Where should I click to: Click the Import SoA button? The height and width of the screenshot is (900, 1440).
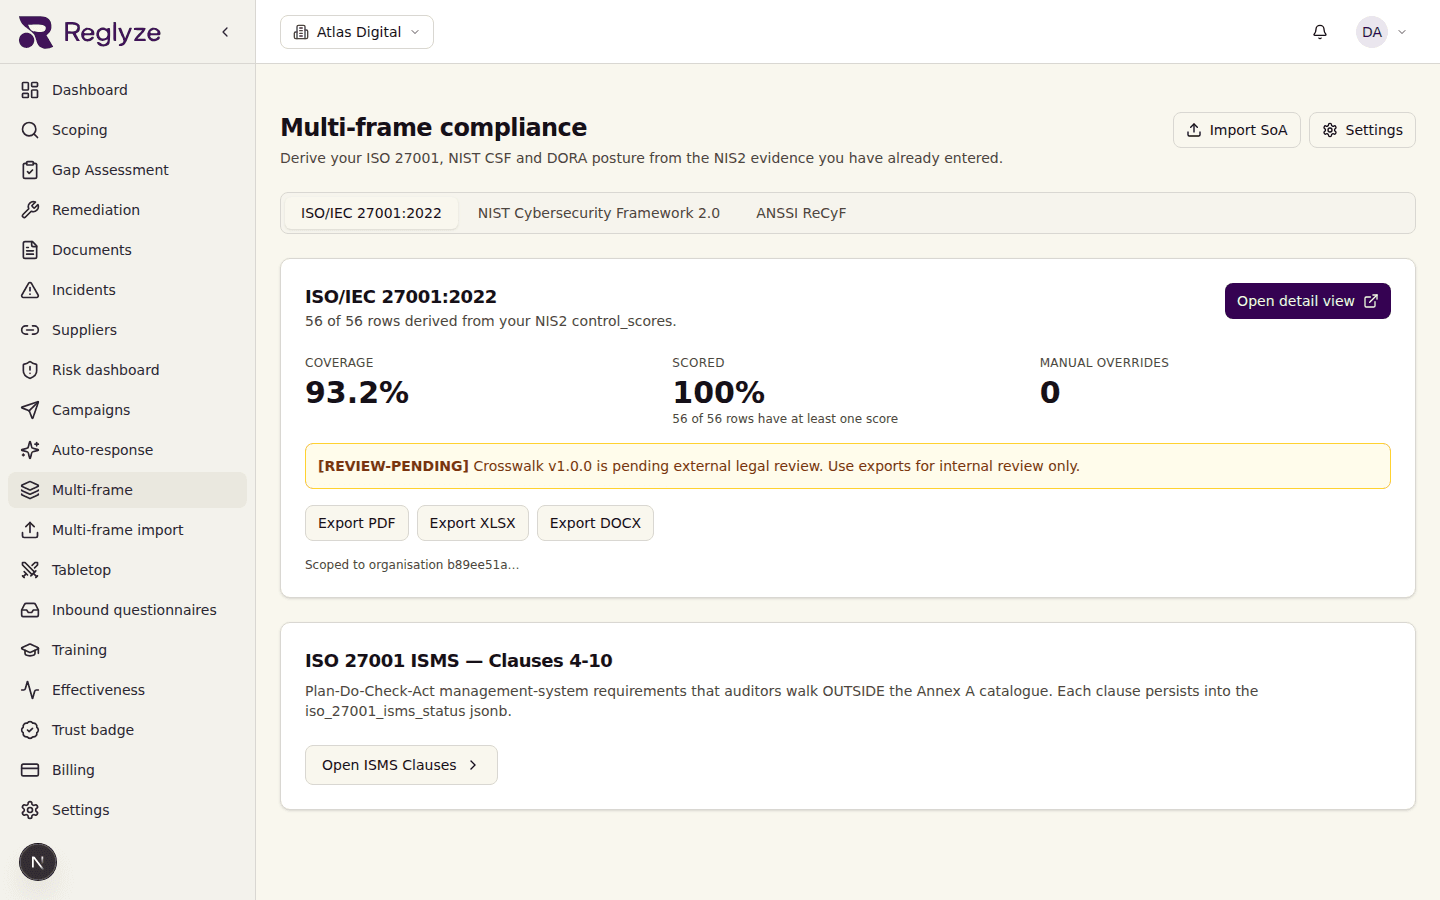click(1237, 130)
